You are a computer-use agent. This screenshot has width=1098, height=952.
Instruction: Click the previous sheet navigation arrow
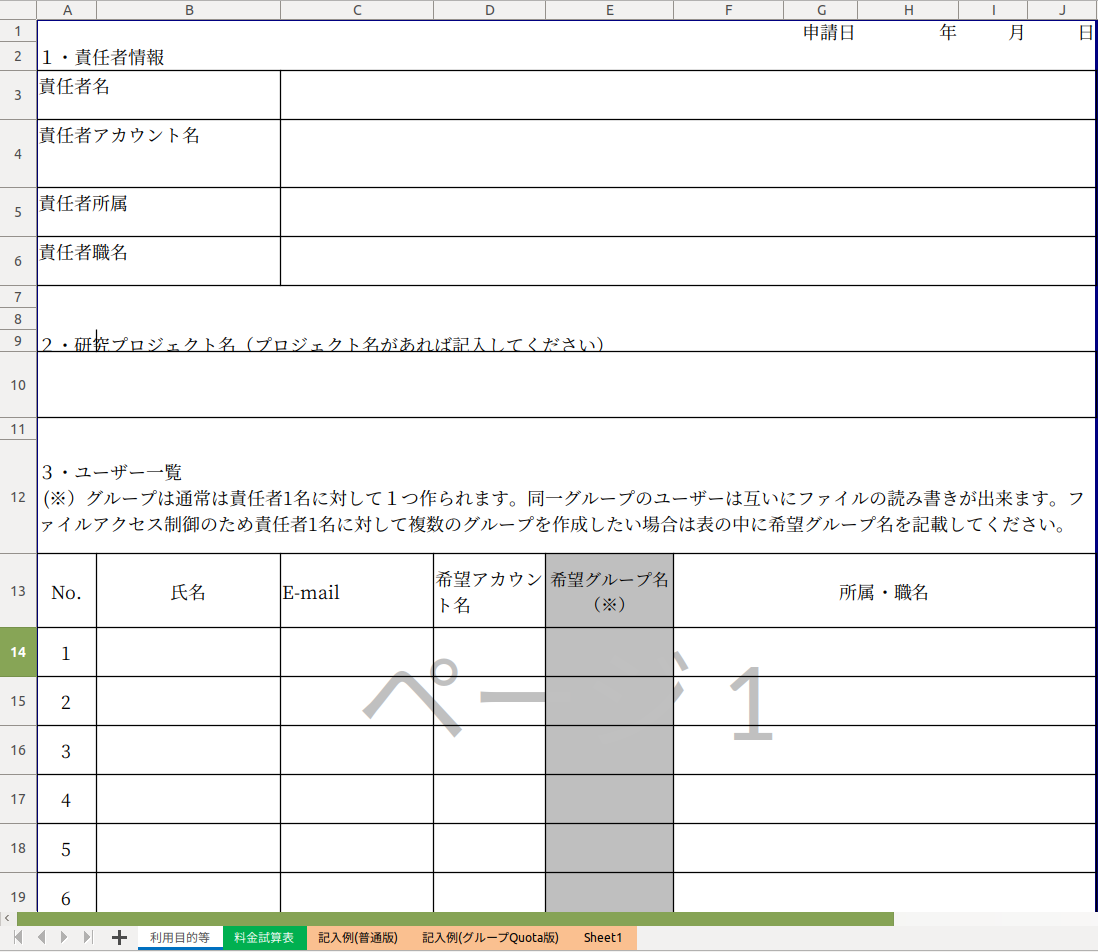tap(41, 937)
